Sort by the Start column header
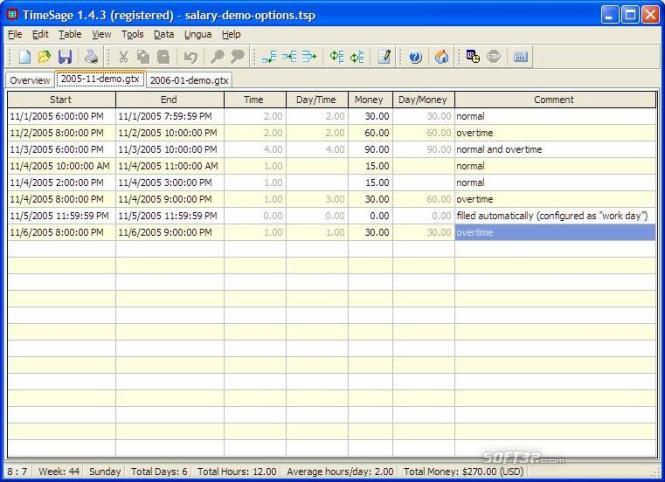The width and height of the screenshot is (665, 482). [x=61, y=100]
